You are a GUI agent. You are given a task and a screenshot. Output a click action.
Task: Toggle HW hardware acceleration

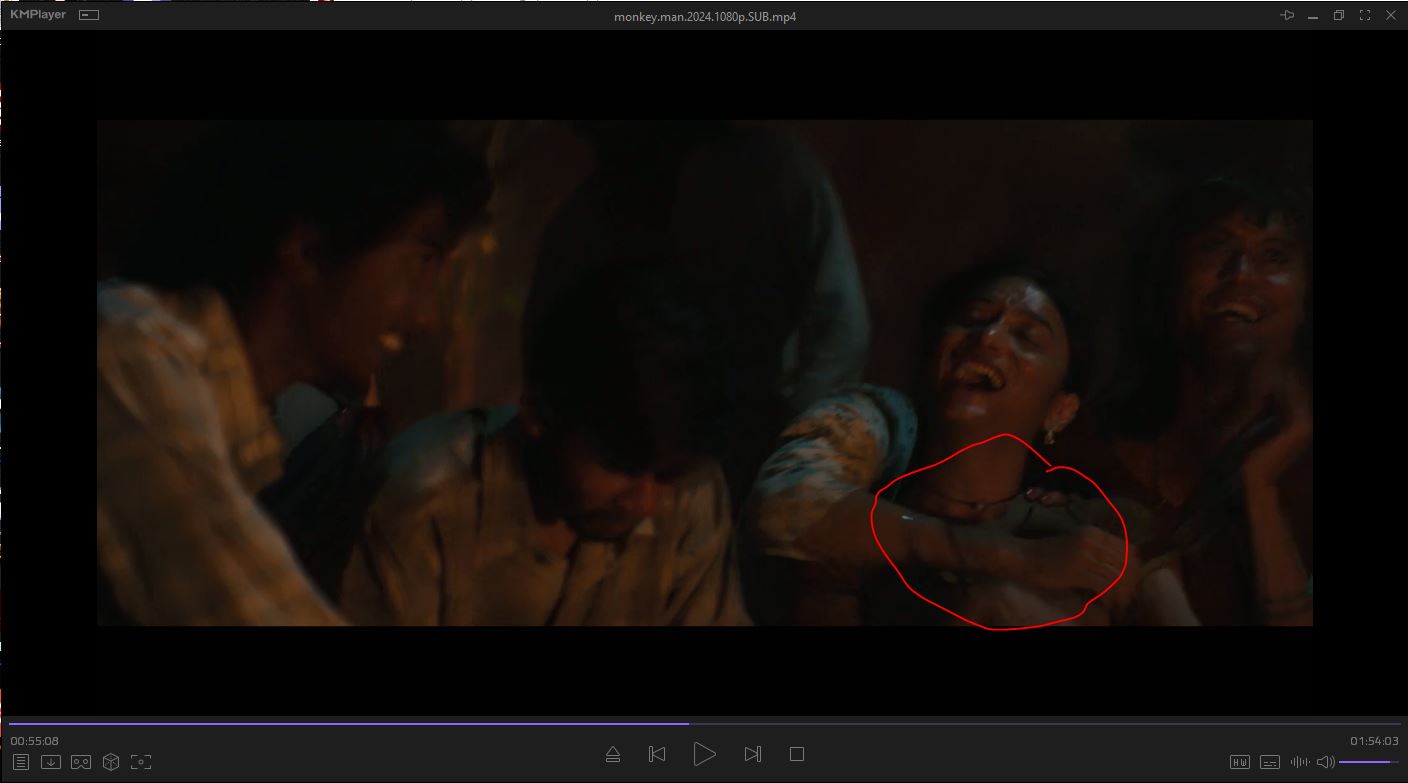coord(1240,762)
